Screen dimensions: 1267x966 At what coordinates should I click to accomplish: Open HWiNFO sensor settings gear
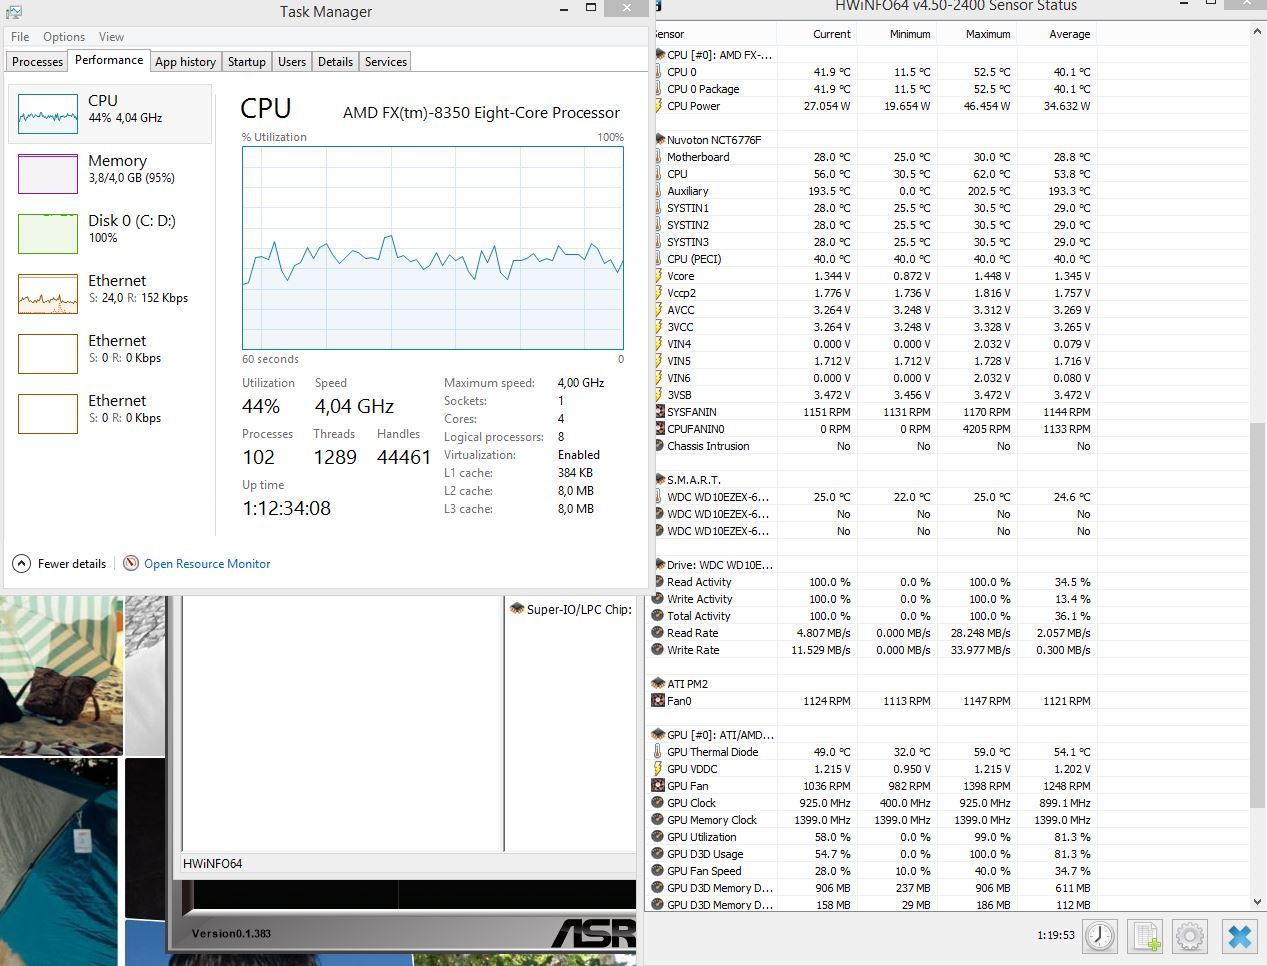[x=1190, y=937]
